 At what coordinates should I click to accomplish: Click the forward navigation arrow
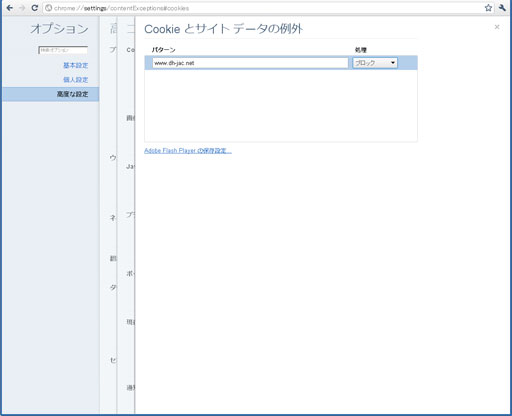(x=22, y=8)
